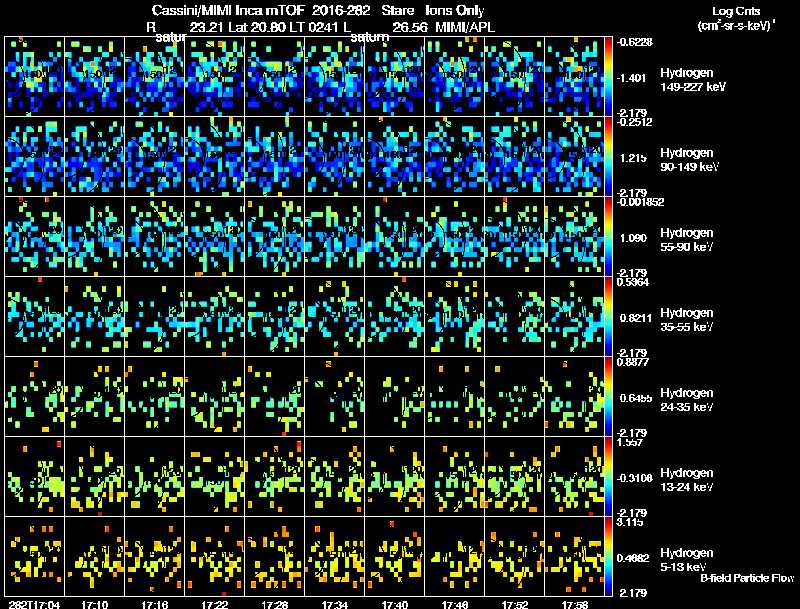Viewport: 800px width, 609px height.
Task: Click the '17:58' time axis label
Action: 575,604
